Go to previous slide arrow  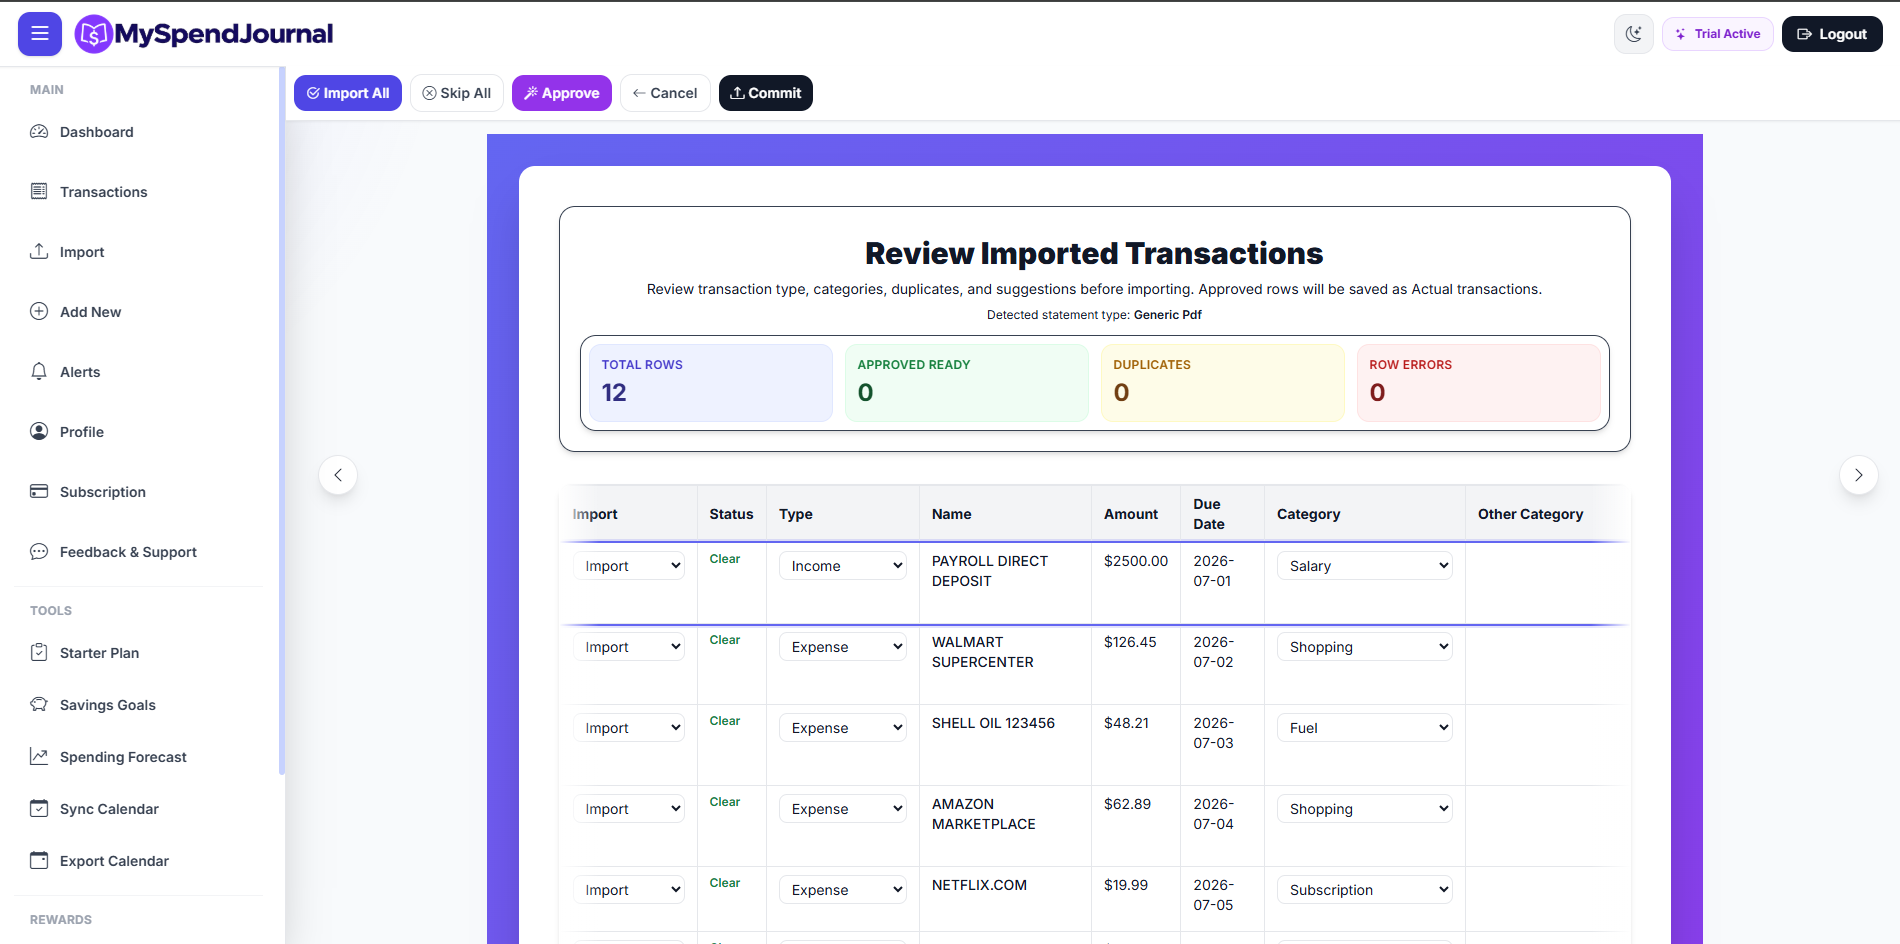click(338, 475)
